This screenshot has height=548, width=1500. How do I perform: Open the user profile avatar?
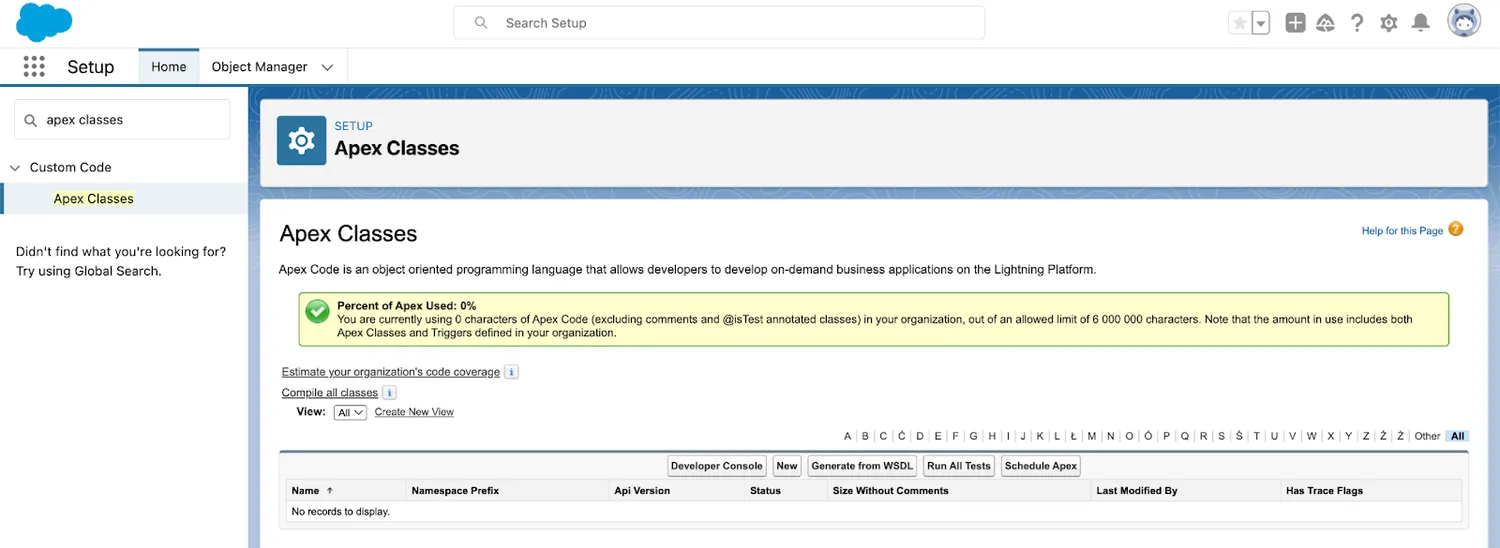click(1464, 21)
